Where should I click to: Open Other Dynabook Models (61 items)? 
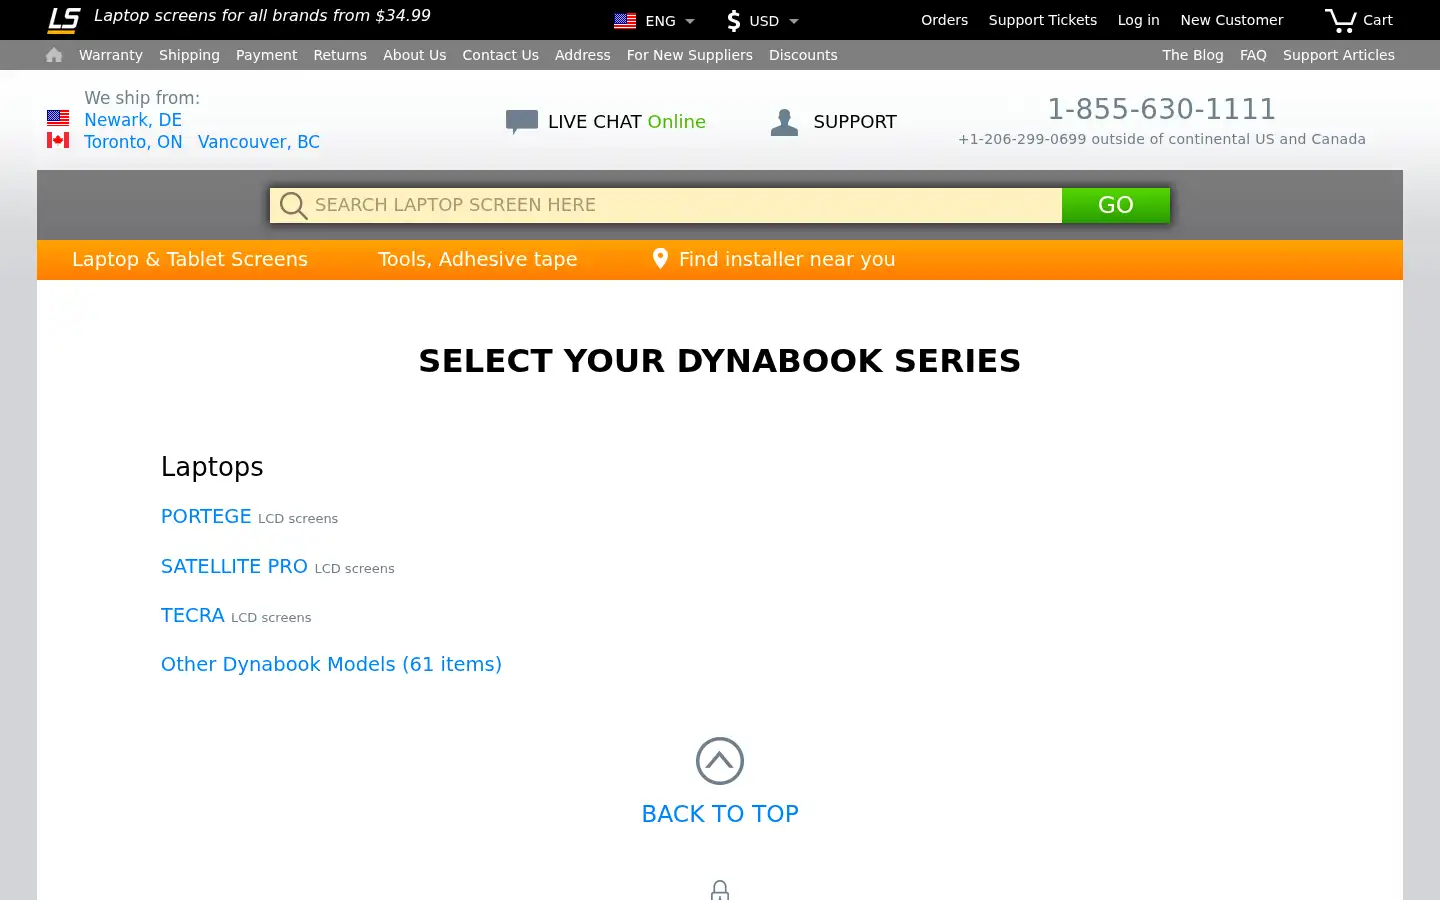tap(331, 664)
